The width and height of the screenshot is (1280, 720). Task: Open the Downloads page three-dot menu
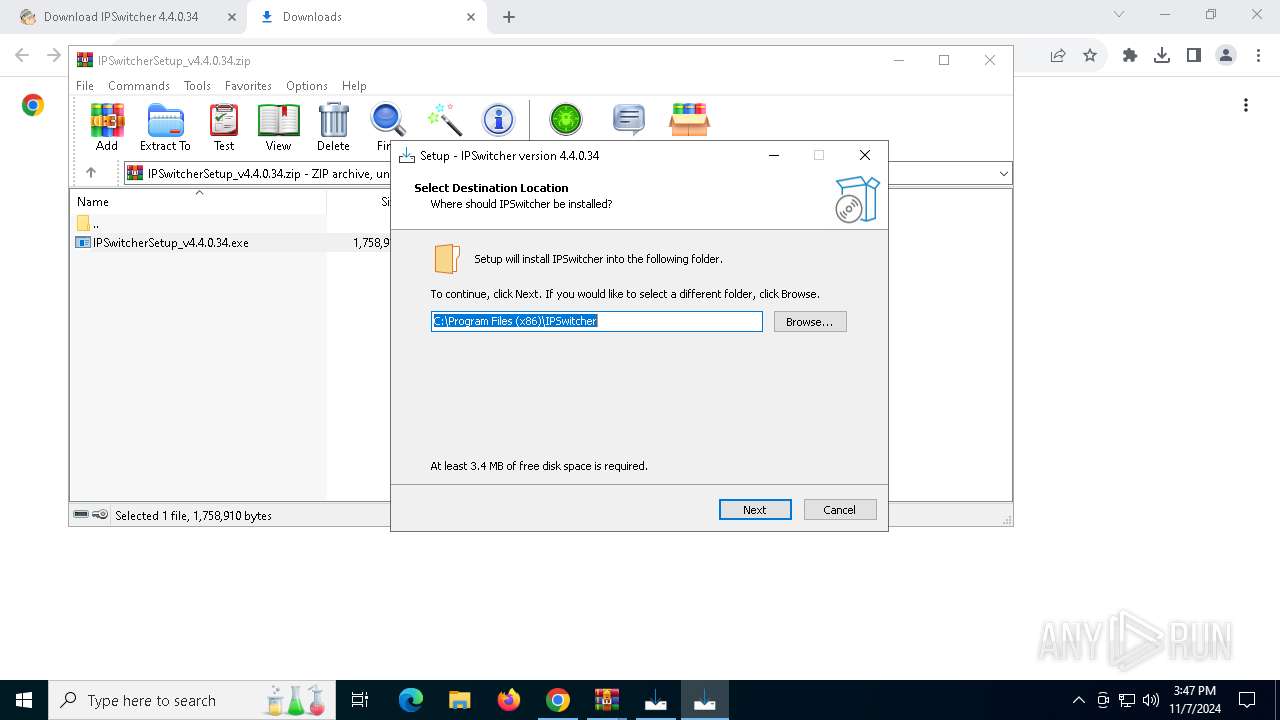[x=1246, y=105]
